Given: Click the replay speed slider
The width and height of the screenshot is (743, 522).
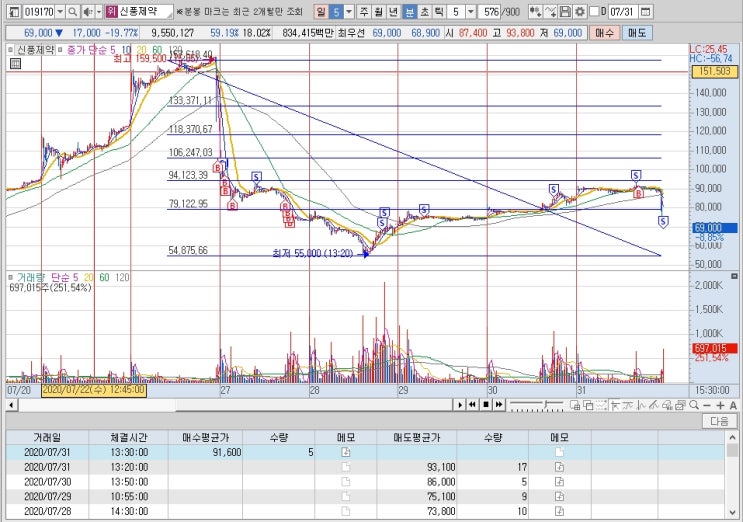Looking at the screenshot, I should [536, 405].
